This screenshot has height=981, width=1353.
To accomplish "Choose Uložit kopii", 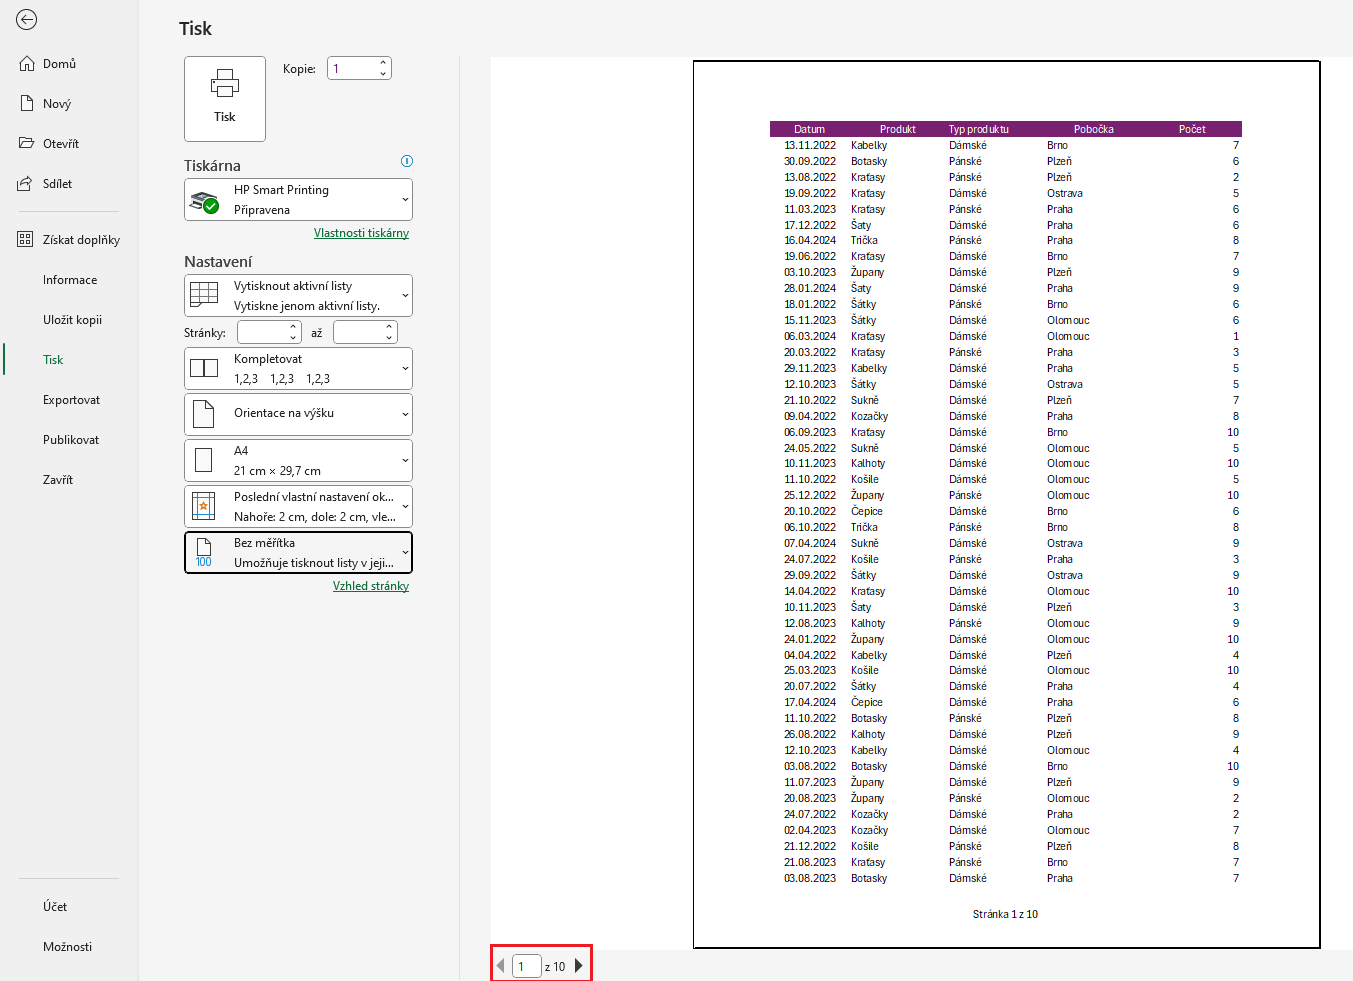I will pyautogui.click(x=72, y=320).
